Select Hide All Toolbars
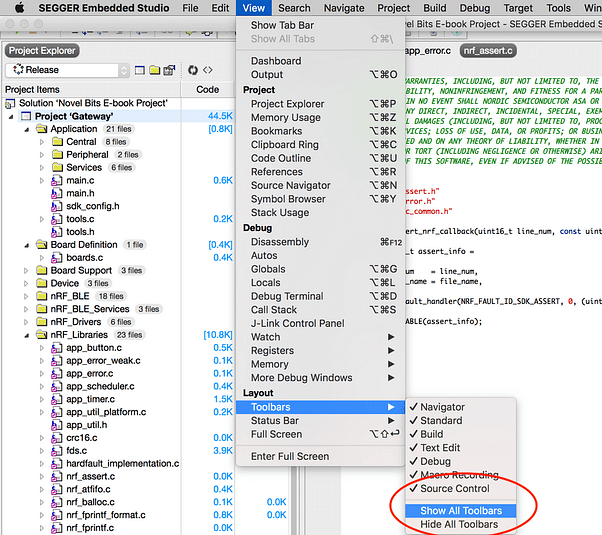 460,524
